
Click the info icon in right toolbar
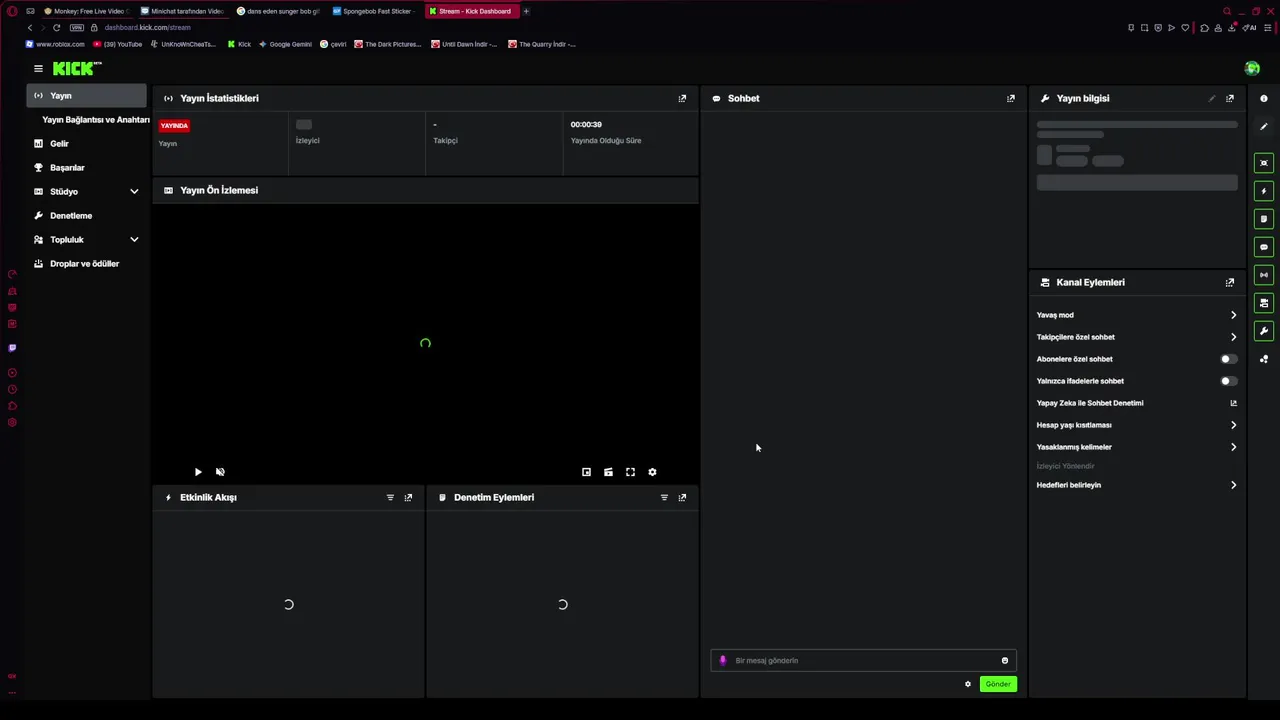[1264, 98]
